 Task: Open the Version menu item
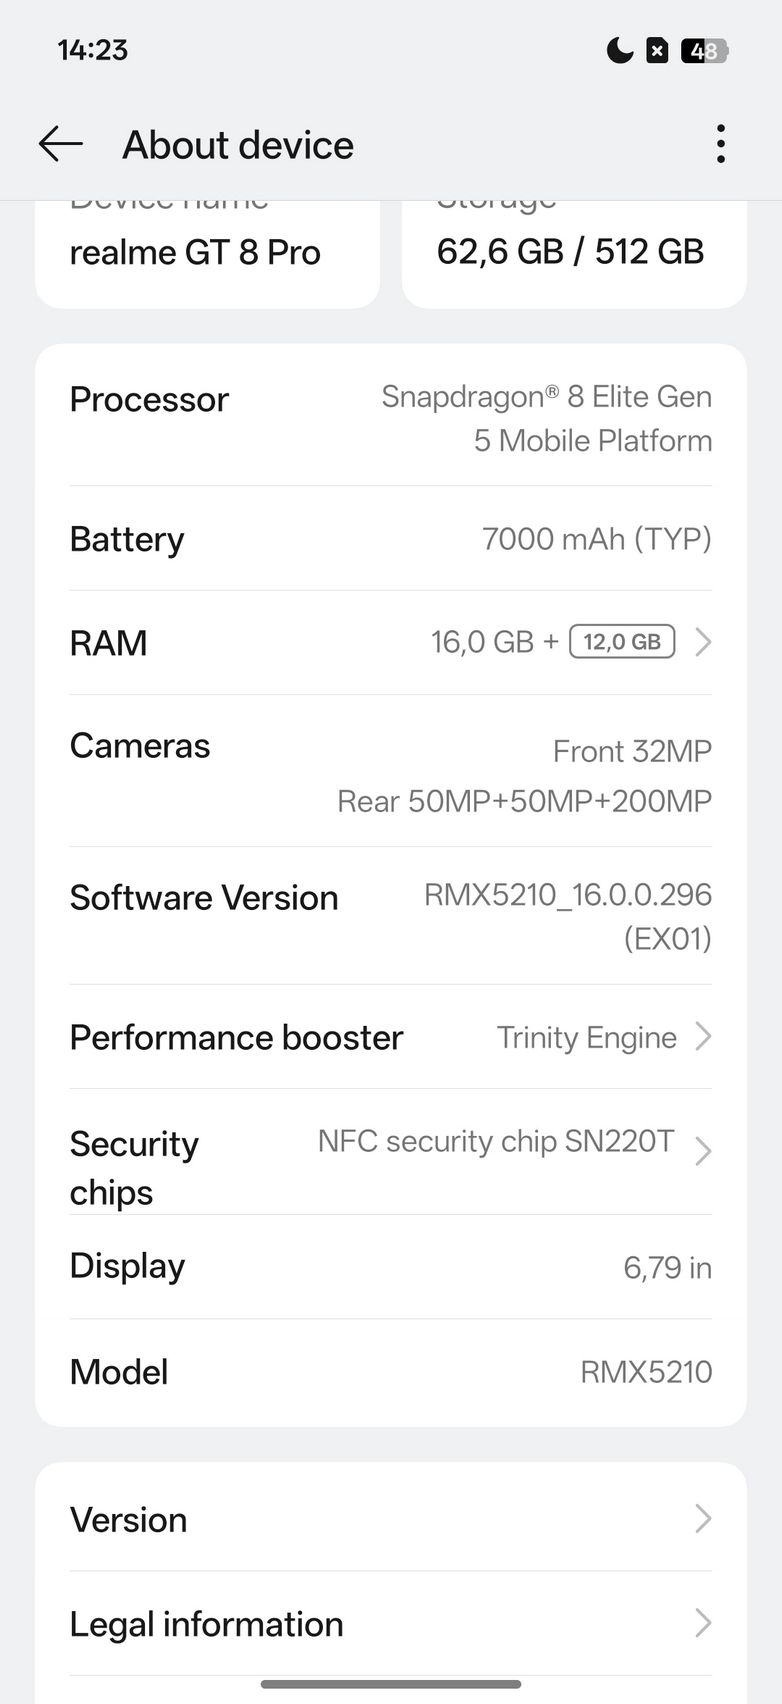(129, 1520)
